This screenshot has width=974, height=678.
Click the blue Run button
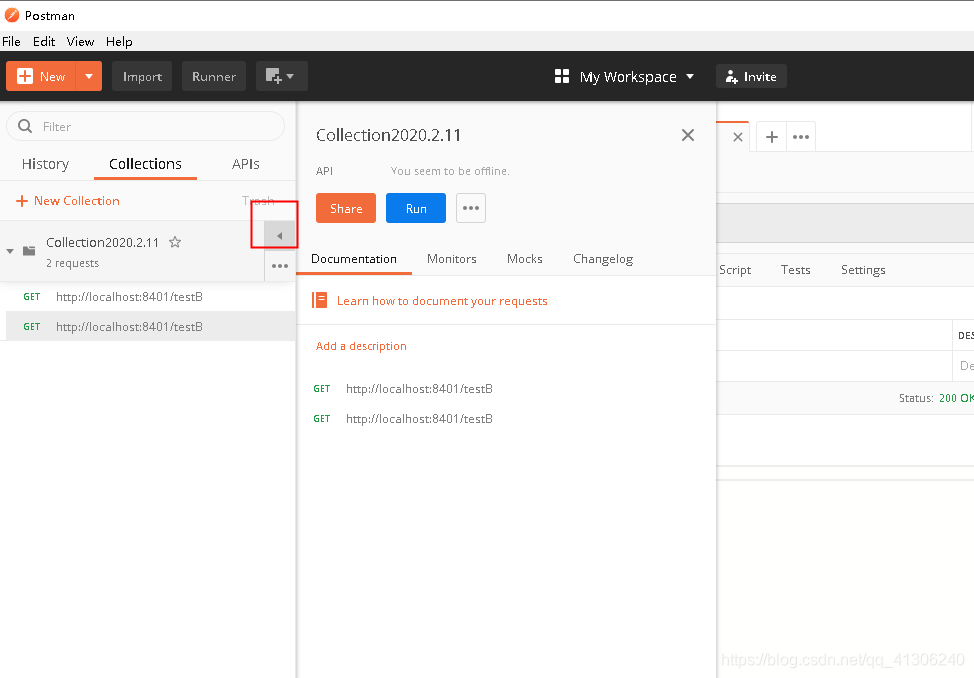pos(416,208)
